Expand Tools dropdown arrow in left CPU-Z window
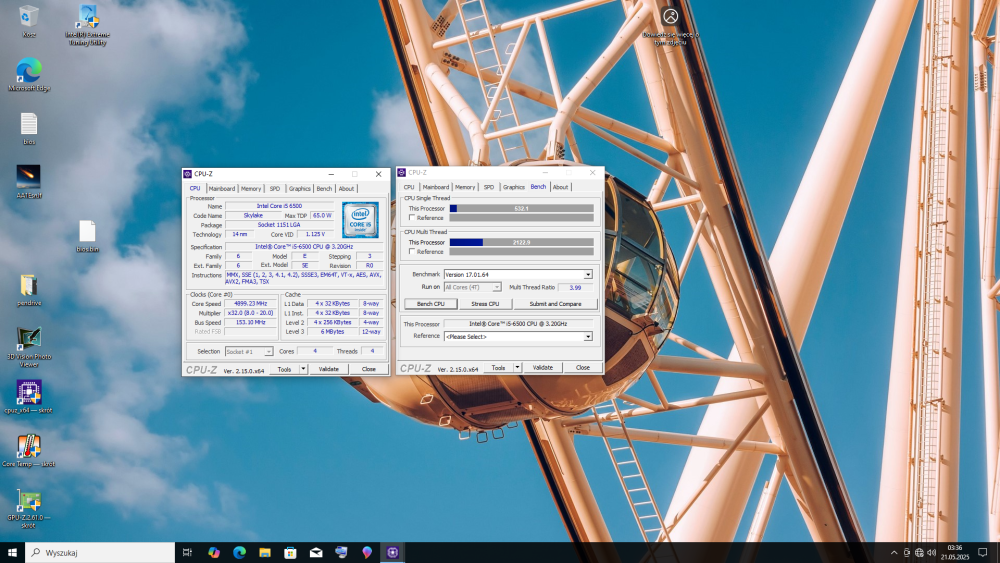Viewport: 1000px width, 563px height. (x=303, y=369)
